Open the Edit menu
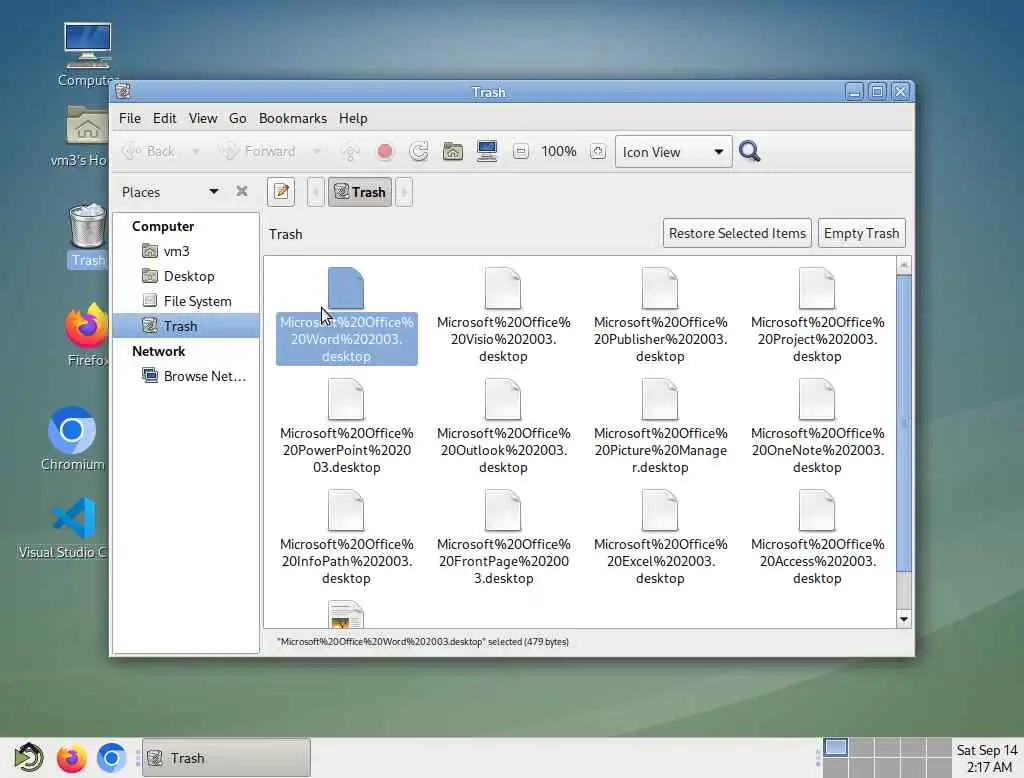This screenshot has width=1024, height=778. [x=165, y=118]
